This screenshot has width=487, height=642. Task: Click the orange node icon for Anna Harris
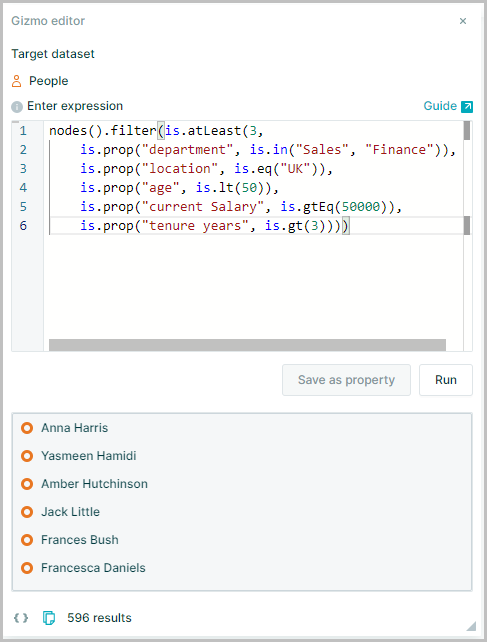pyautogui.click(x=27, y=428)
